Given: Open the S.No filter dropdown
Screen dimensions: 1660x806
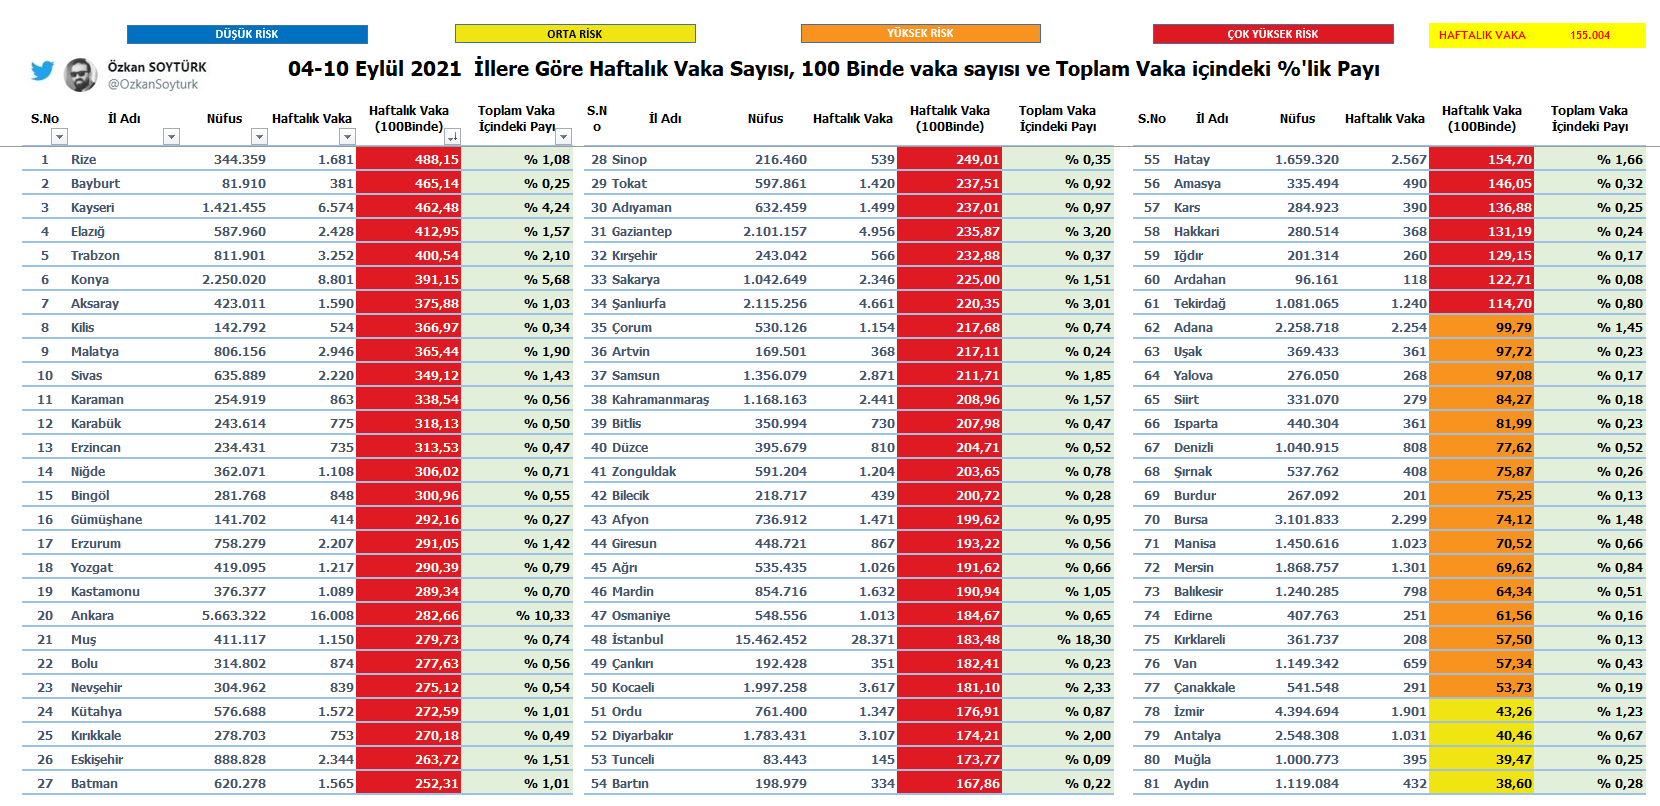Looking at the screenshot, I should pos(59,136).
